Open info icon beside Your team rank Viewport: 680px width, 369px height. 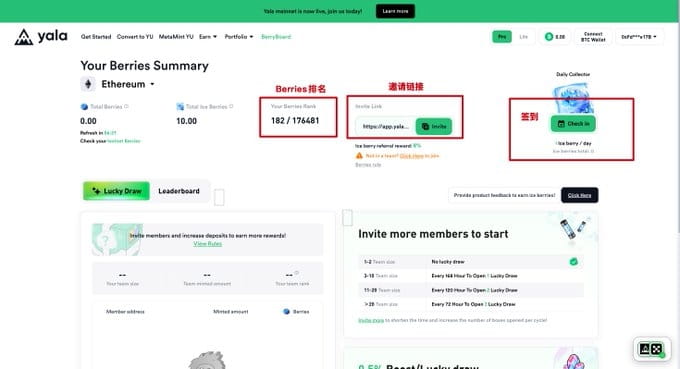297,273
